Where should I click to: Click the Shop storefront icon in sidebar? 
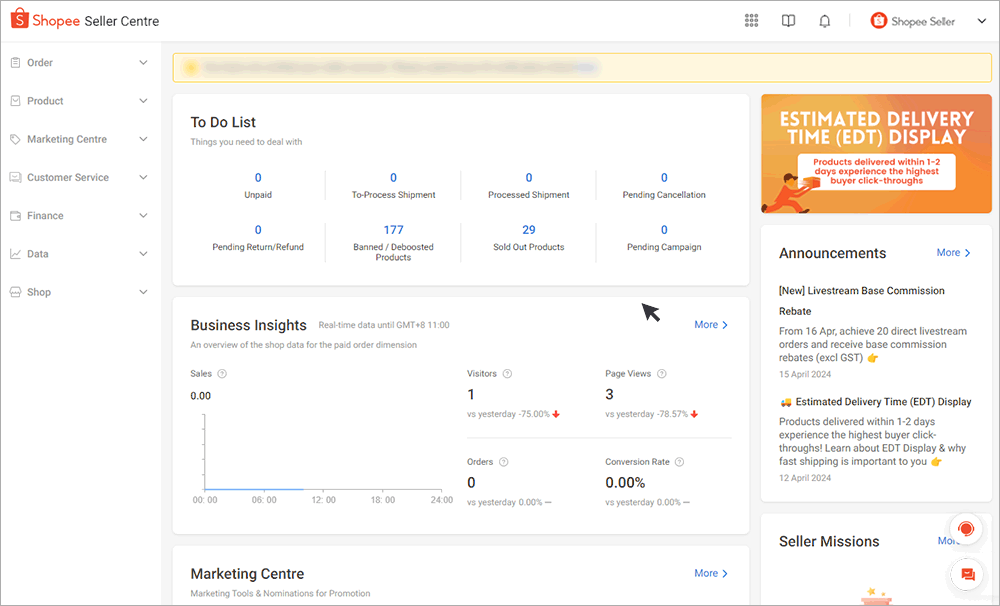pyautogui.click(x=15, y=292)
